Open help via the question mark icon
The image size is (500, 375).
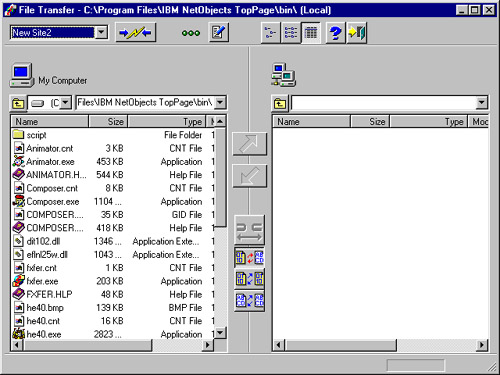pos(335,33)
